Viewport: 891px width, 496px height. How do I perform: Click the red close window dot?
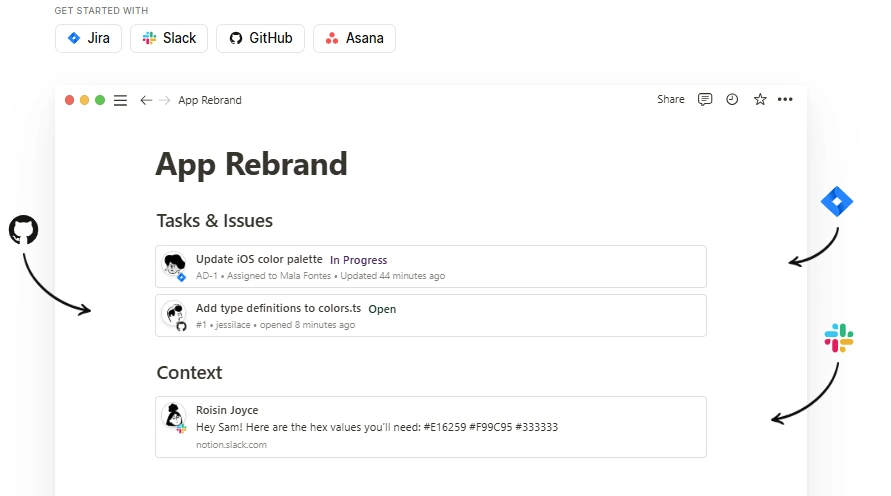click(x=69, y=100)
